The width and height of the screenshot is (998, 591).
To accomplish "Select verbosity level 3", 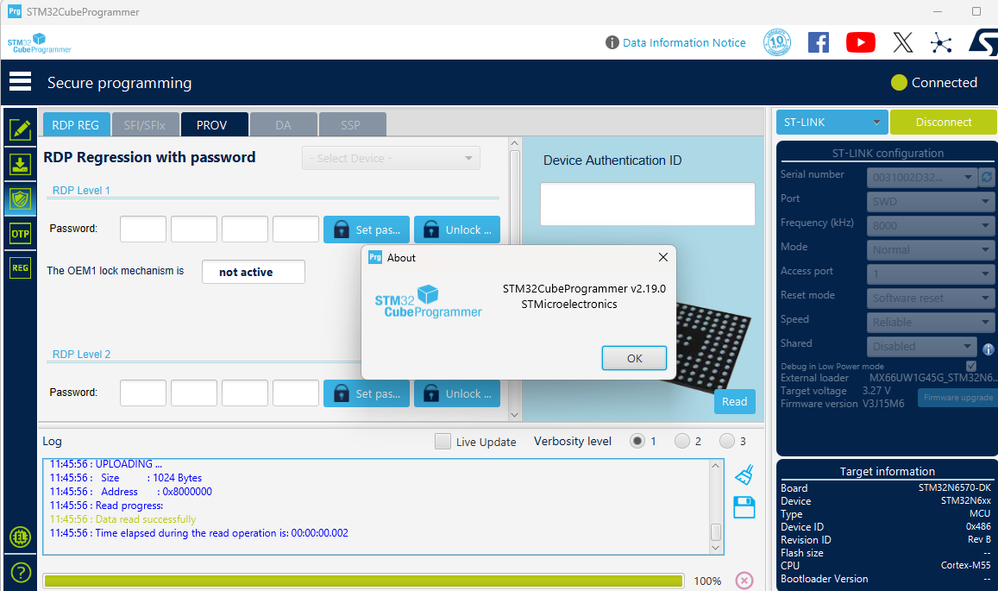I will pyautogui.click(x=726, y=441).
